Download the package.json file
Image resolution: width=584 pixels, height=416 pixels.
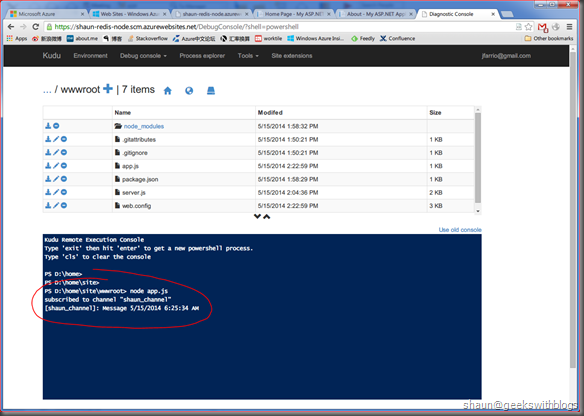point(48,179)
